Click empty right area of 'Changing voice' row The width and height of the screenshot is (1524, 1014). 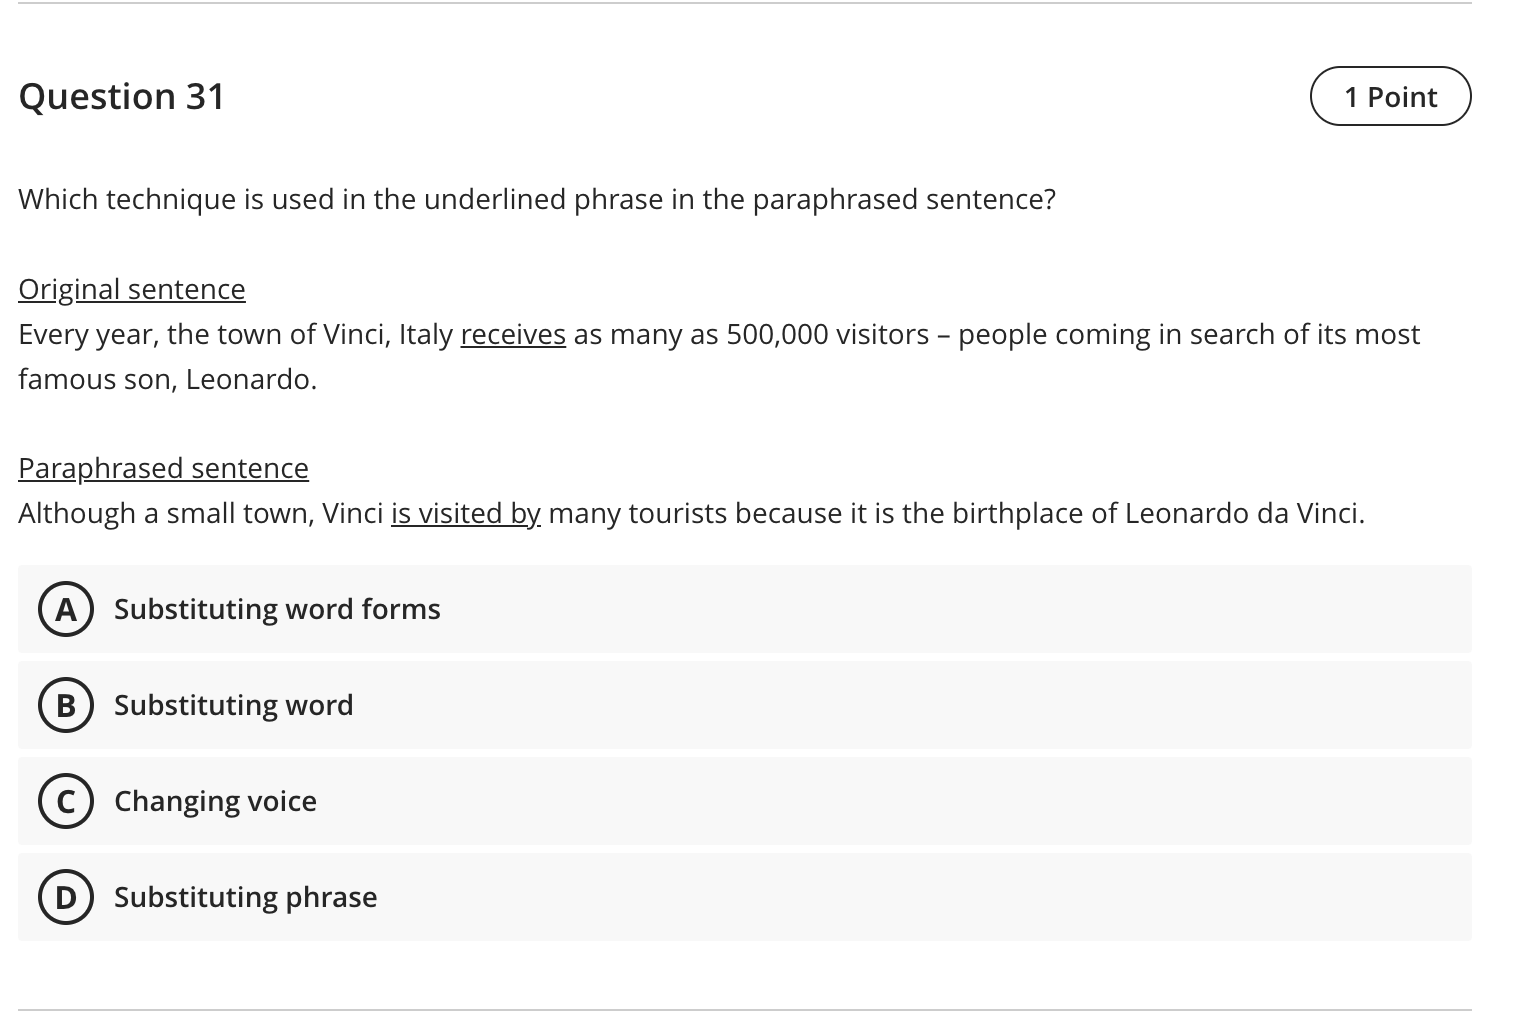click(x=1000, y=801)
